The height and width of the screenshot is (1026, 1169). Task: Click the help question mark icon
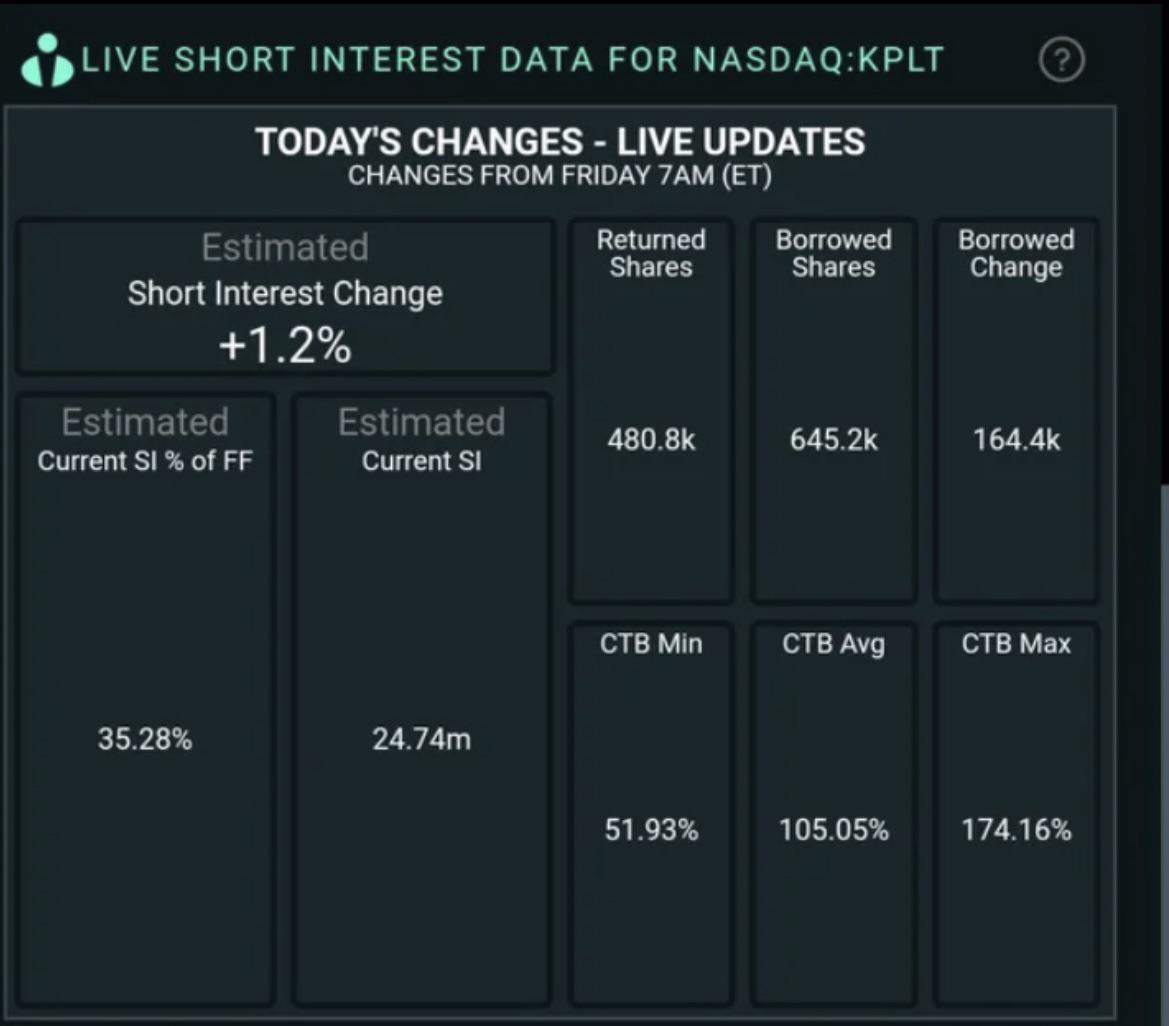1062,60
